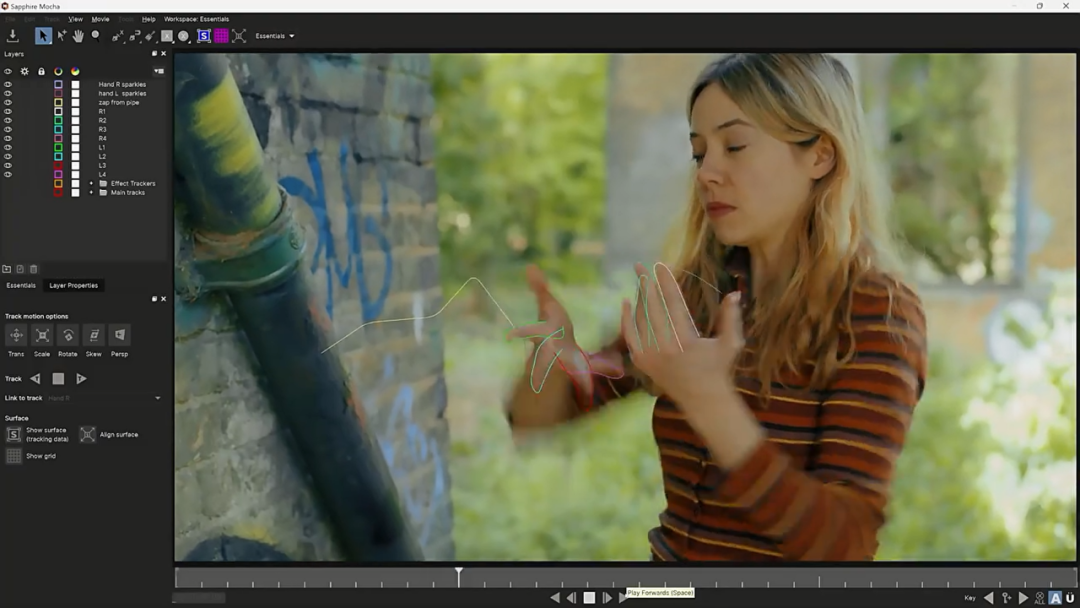Select the L3 layer name
The image size is (1080, 608).
pos(102,165)
